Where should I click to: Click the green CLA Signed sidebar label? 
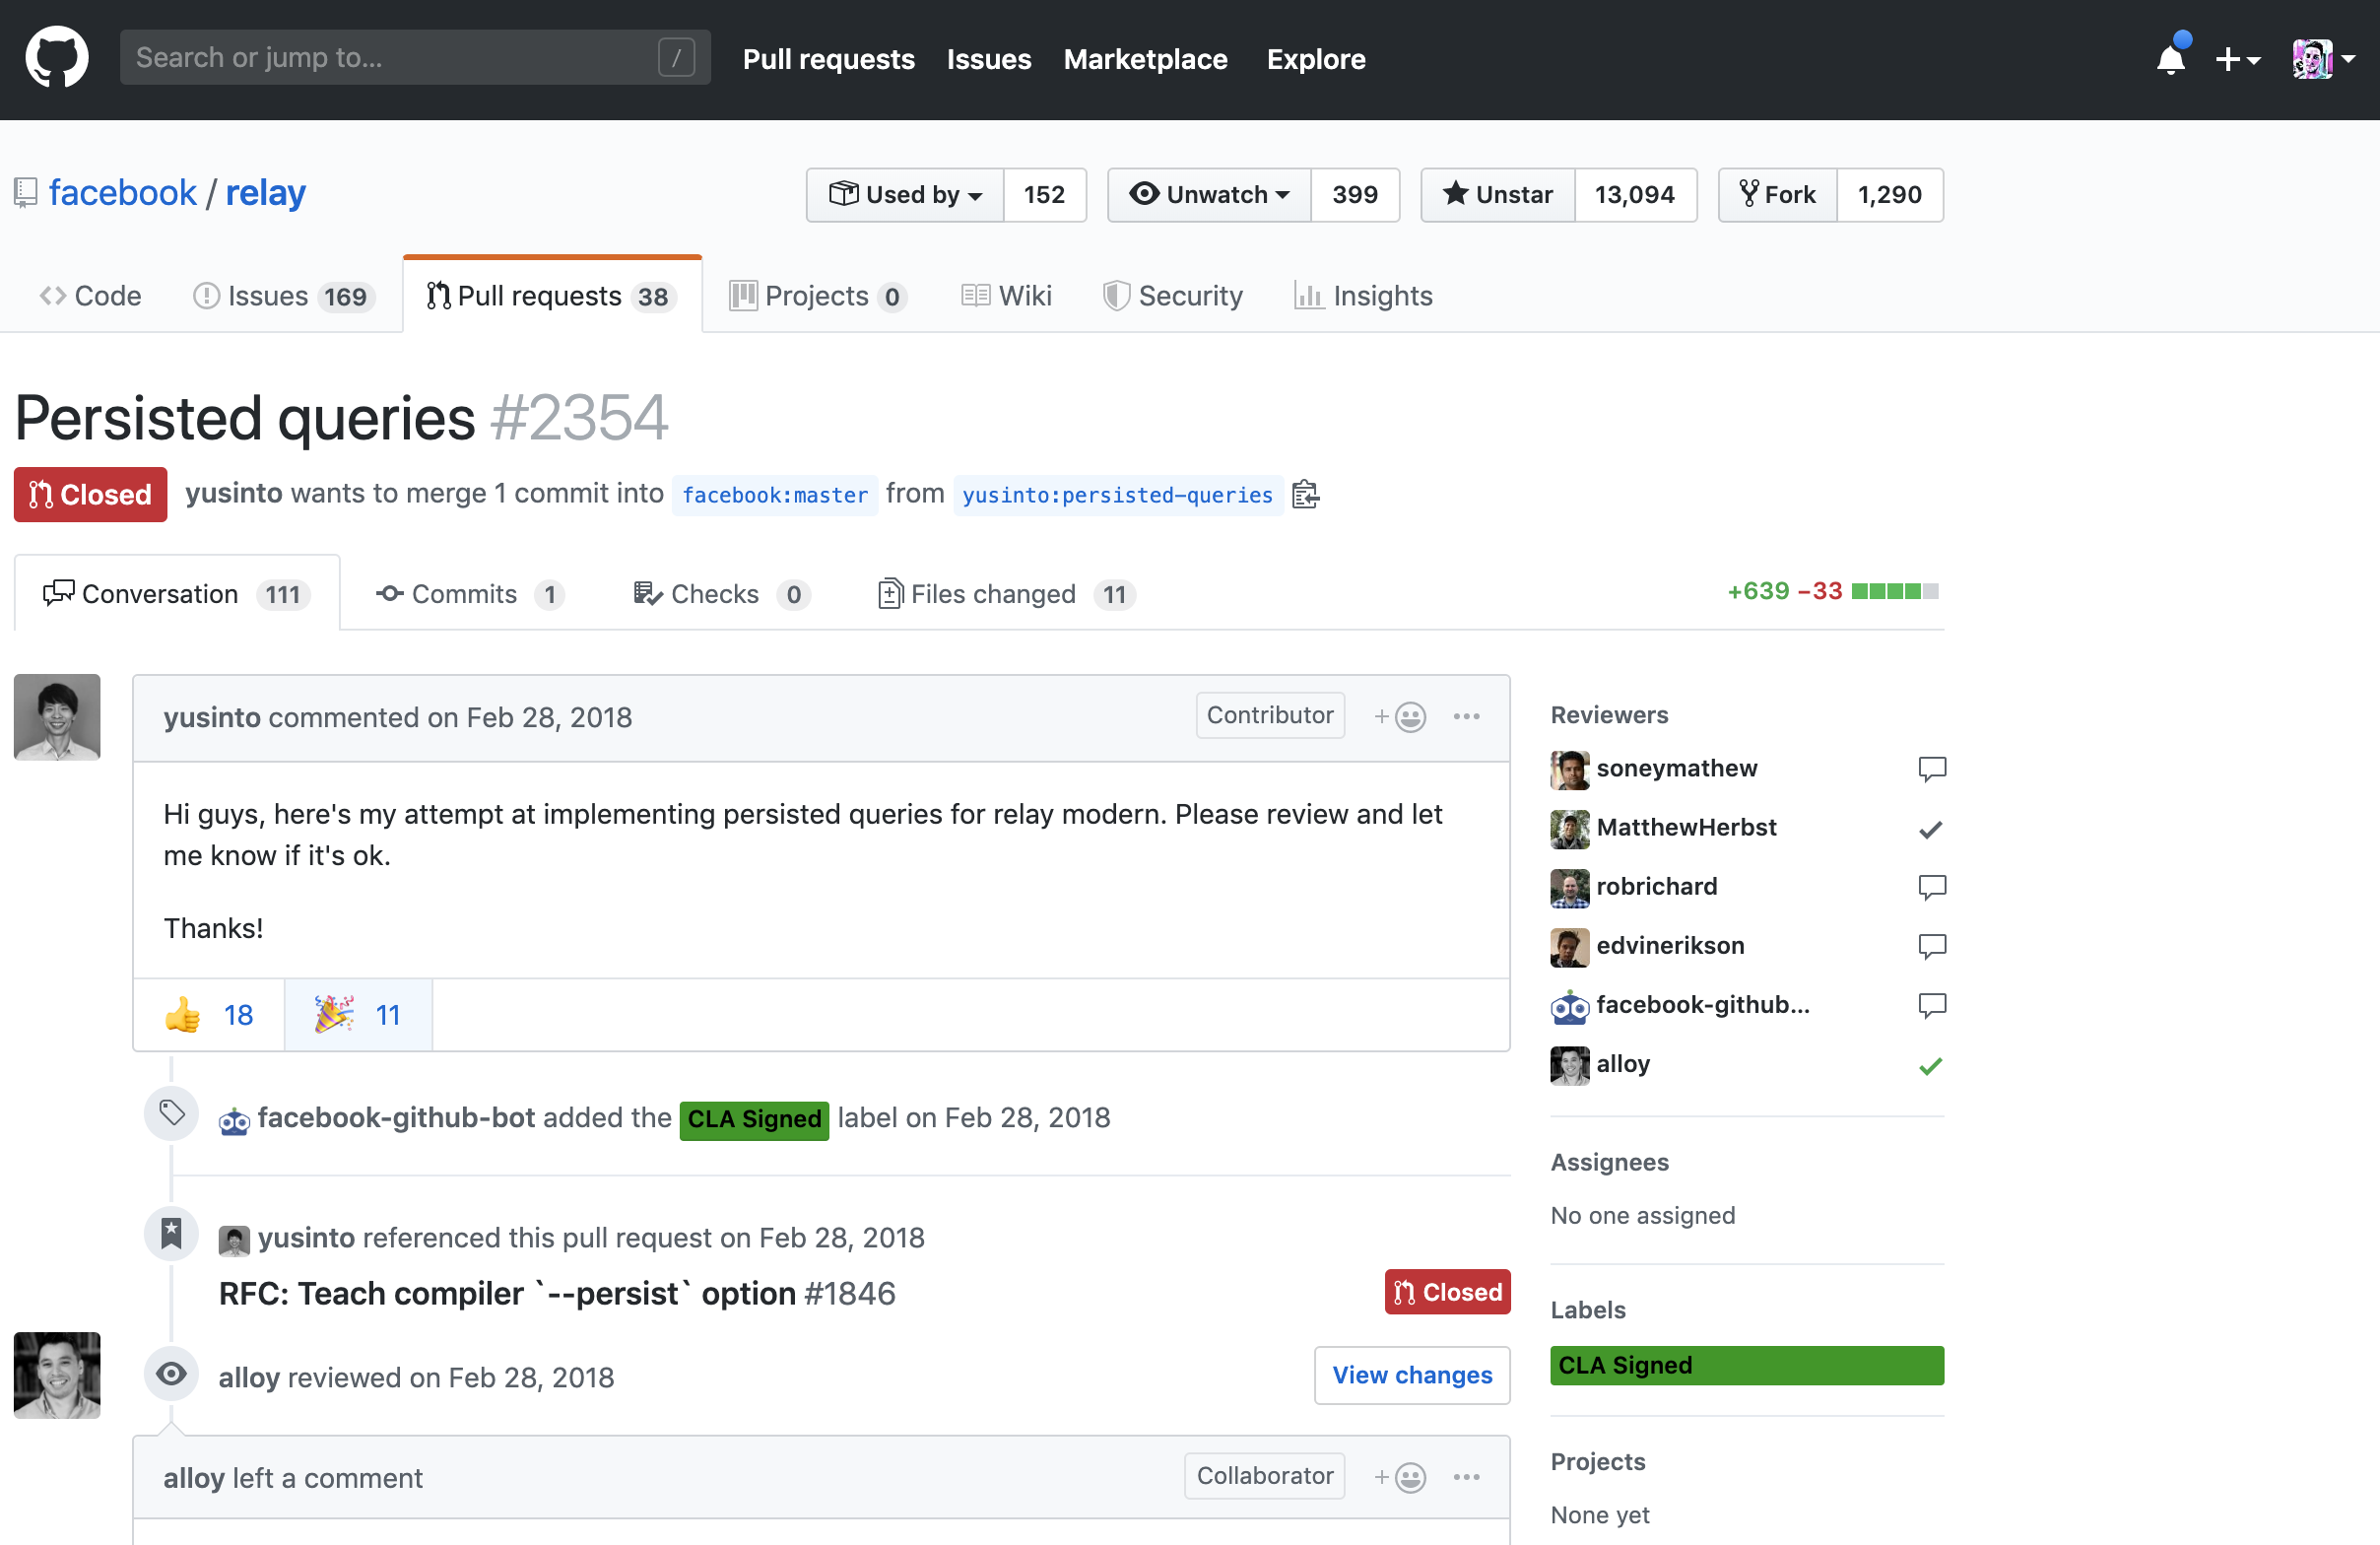point(1745,1365)
